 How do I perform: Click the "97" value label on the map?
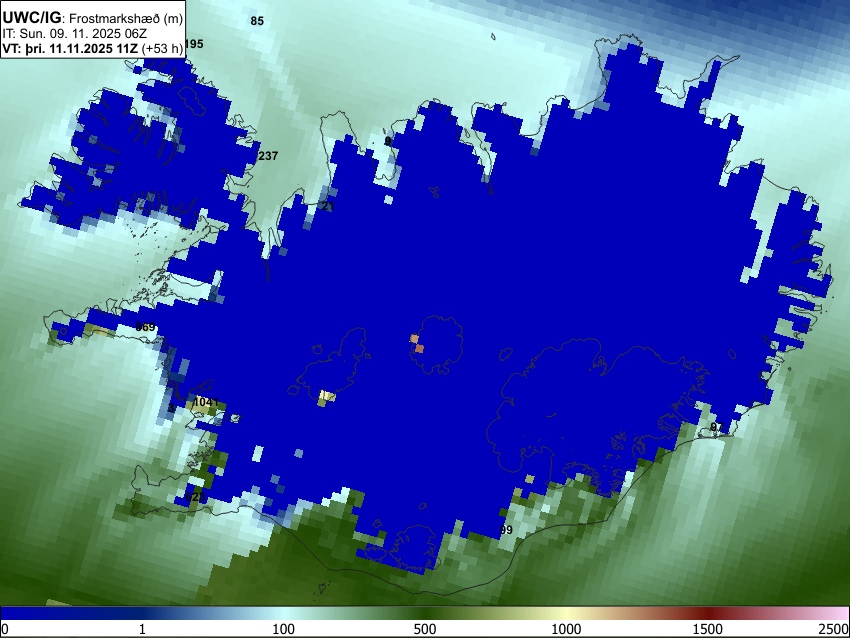tap(717, 427)
